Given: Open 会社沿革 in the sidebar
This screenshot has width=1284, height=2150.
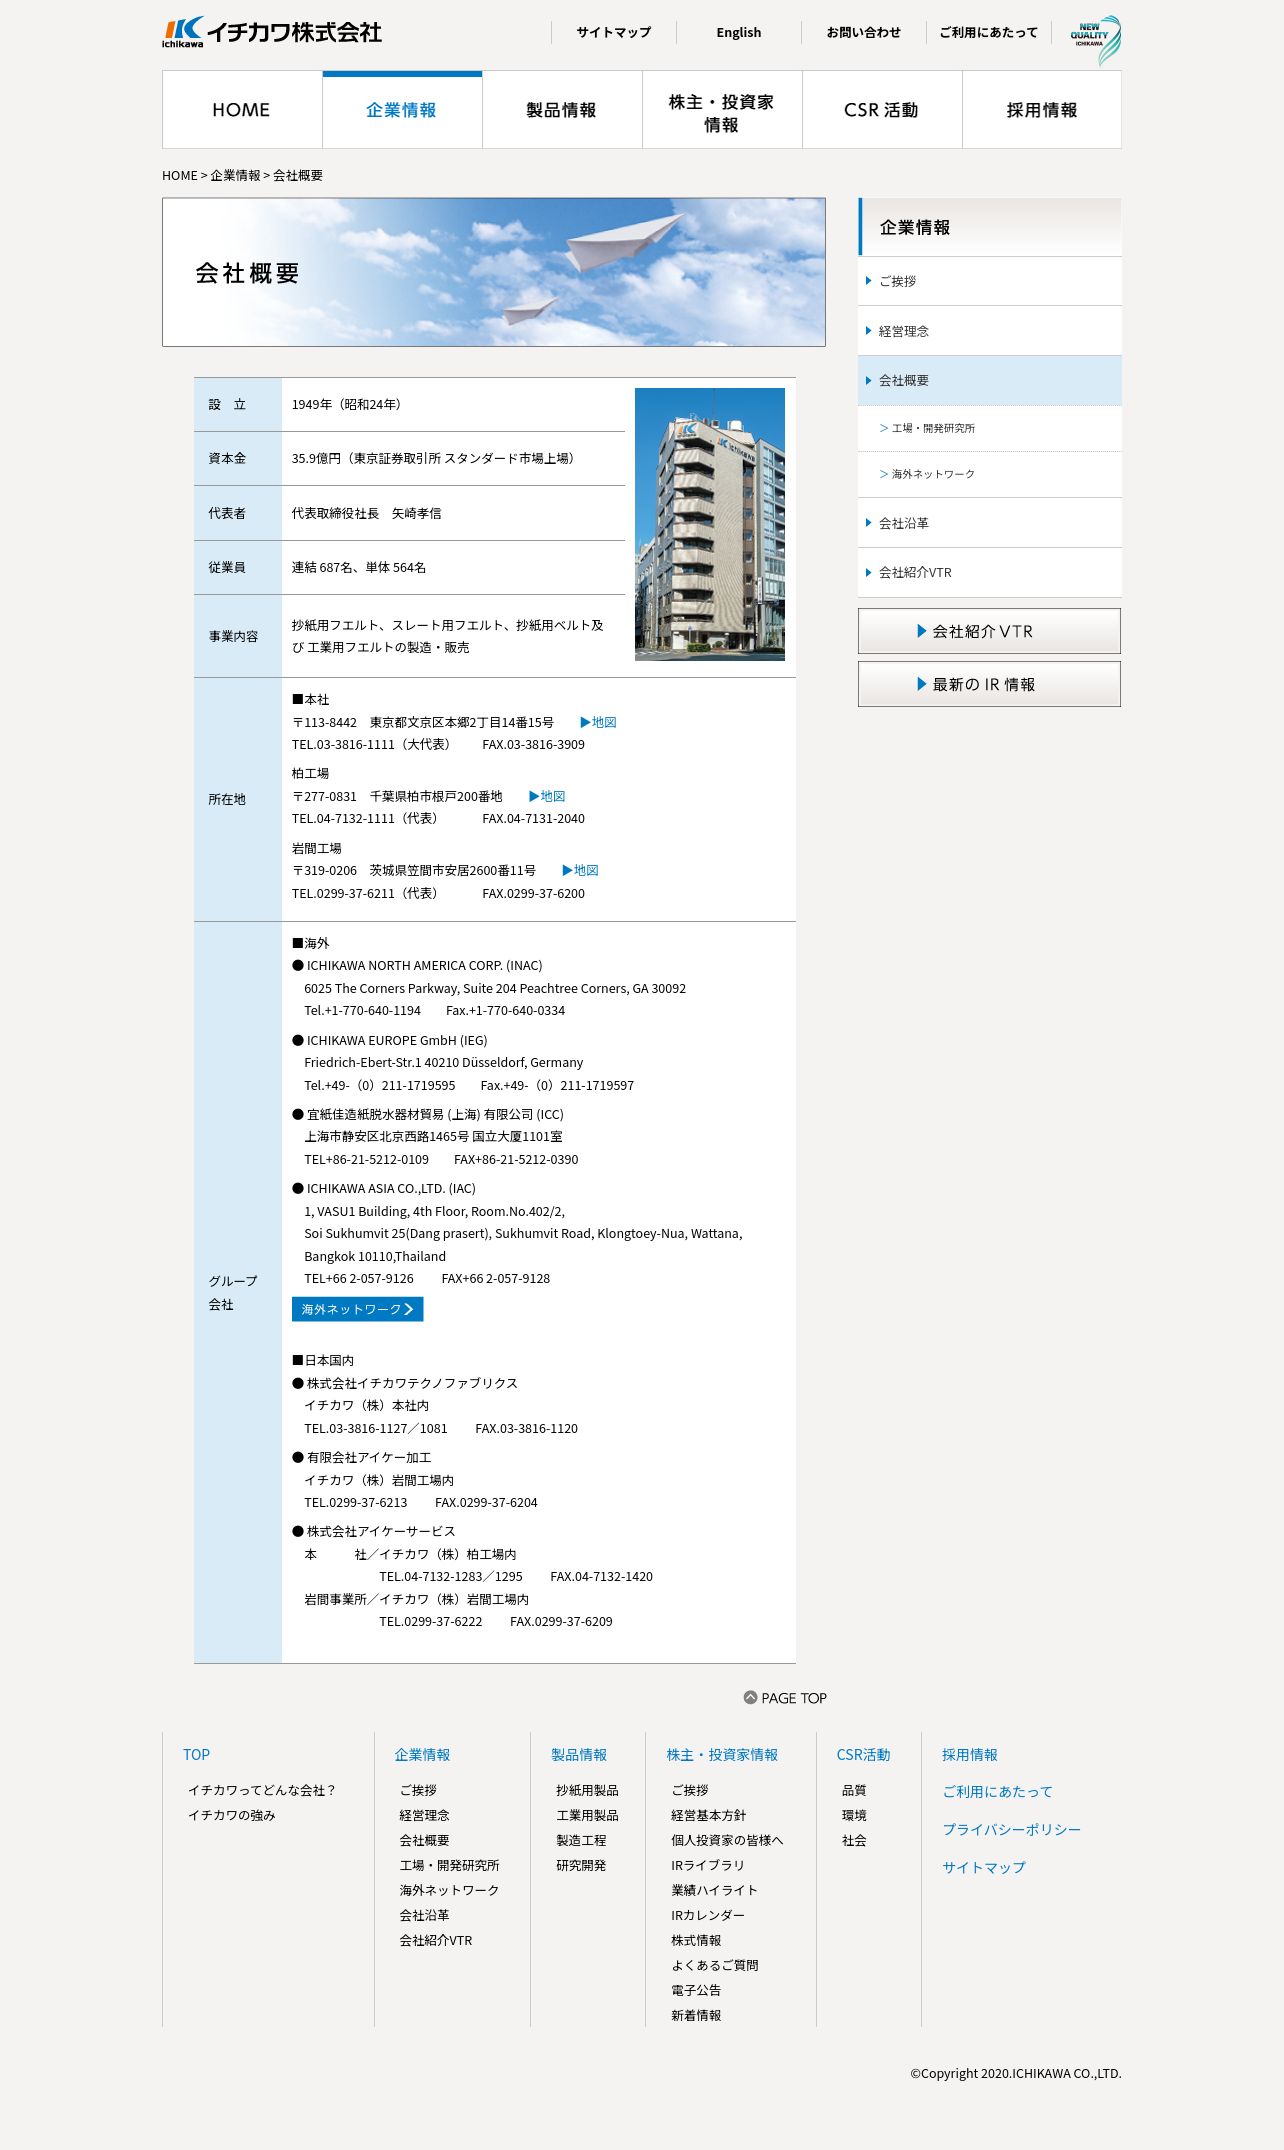Looking at the screenshot, I should point(990,523).
